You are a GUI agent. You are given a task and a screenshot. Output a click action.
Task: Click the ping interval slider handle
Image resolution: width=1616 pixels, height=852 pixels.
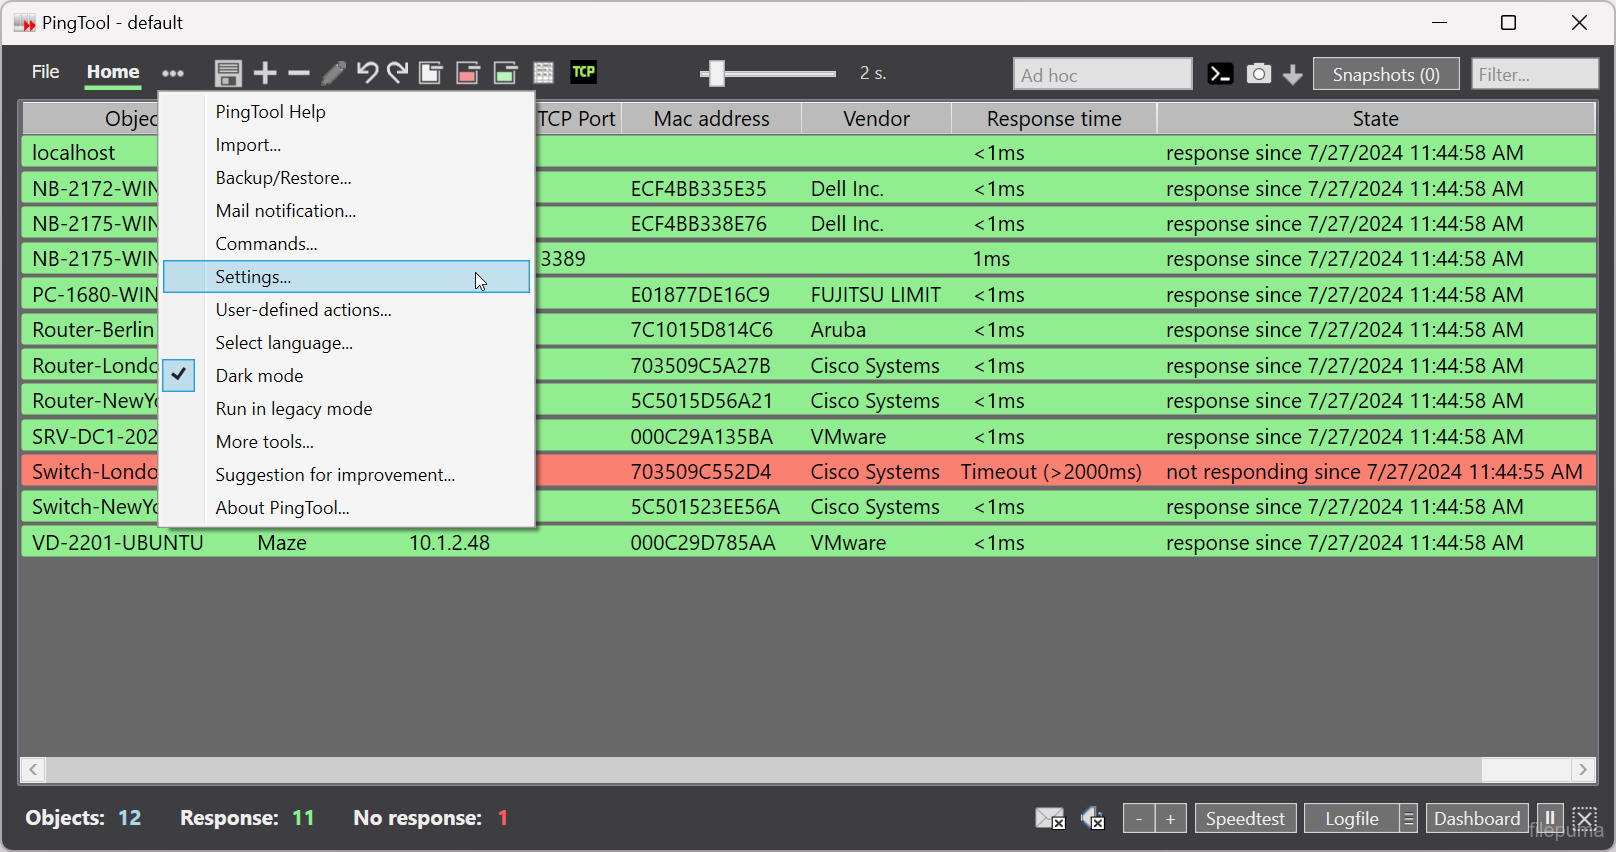coord(715,73)
